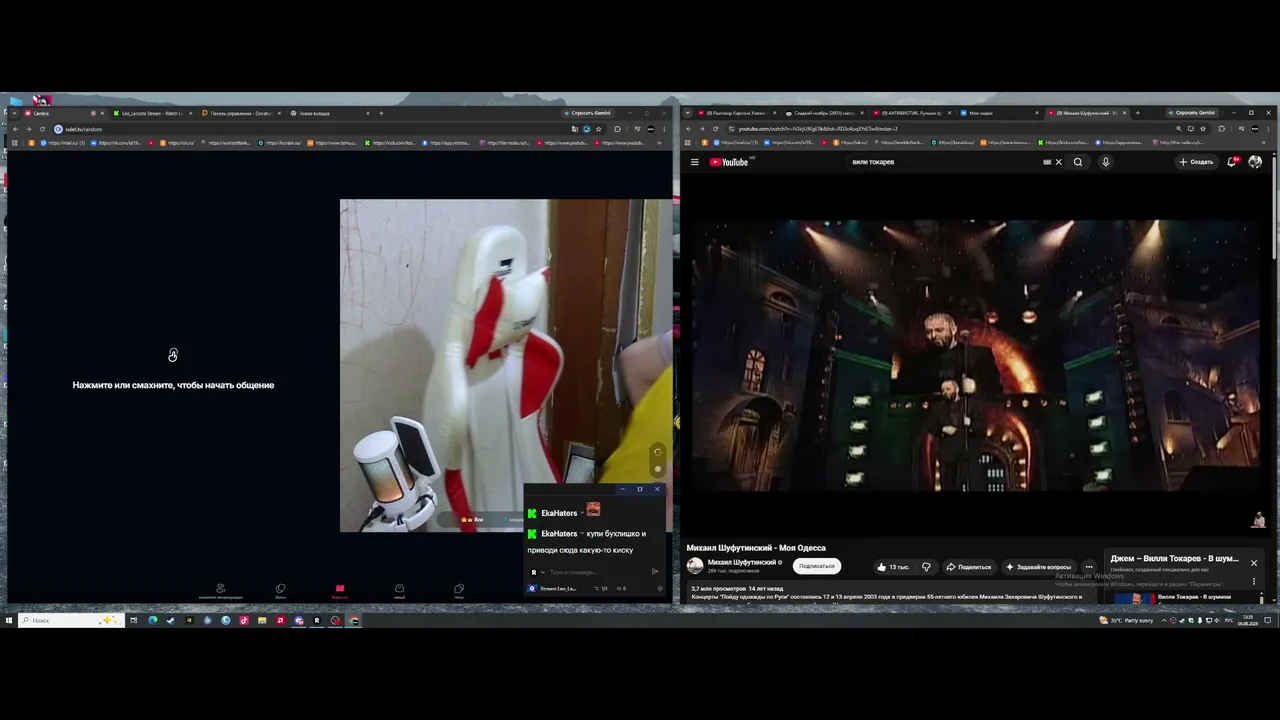The image size is (1280, 720).
Task: Open extensions in the YouTube browser window
Action: tap(1221, 129)
